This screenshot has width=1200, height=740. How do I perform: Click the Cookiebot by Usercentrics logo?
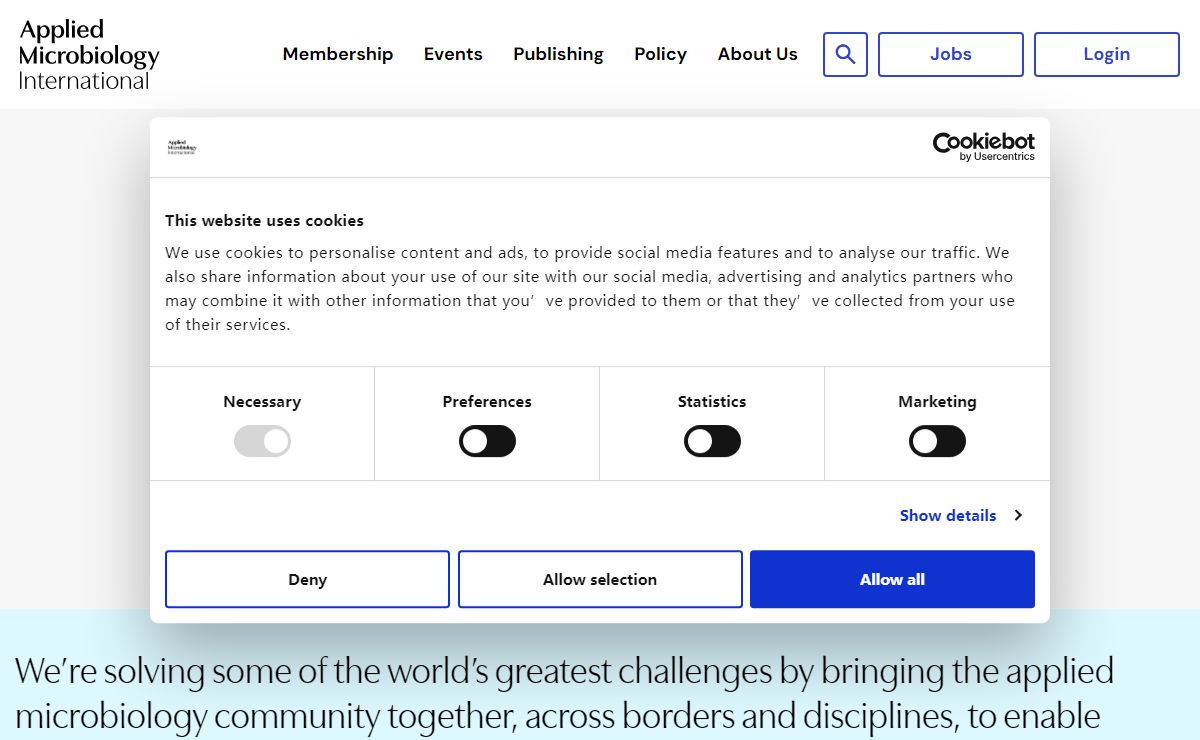tap(984, 147)
